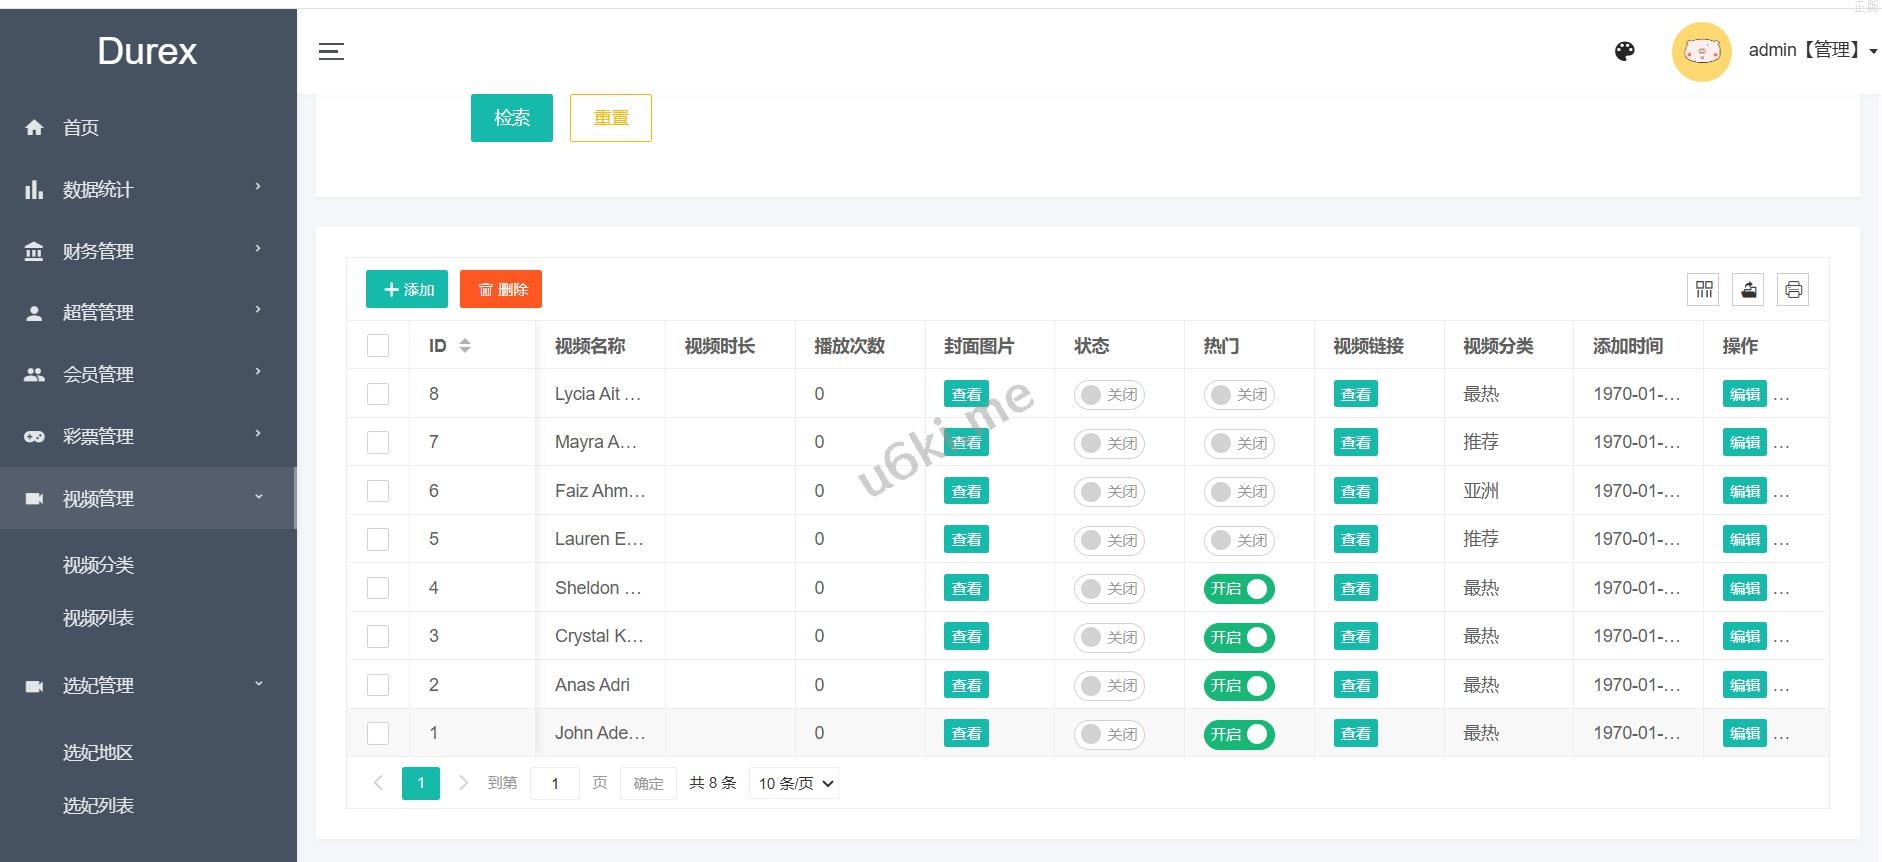The width and height of the screenshot is (1882, 862).
Task: Select 选妃列表 in the sidebar
Action: coord(98,806)
